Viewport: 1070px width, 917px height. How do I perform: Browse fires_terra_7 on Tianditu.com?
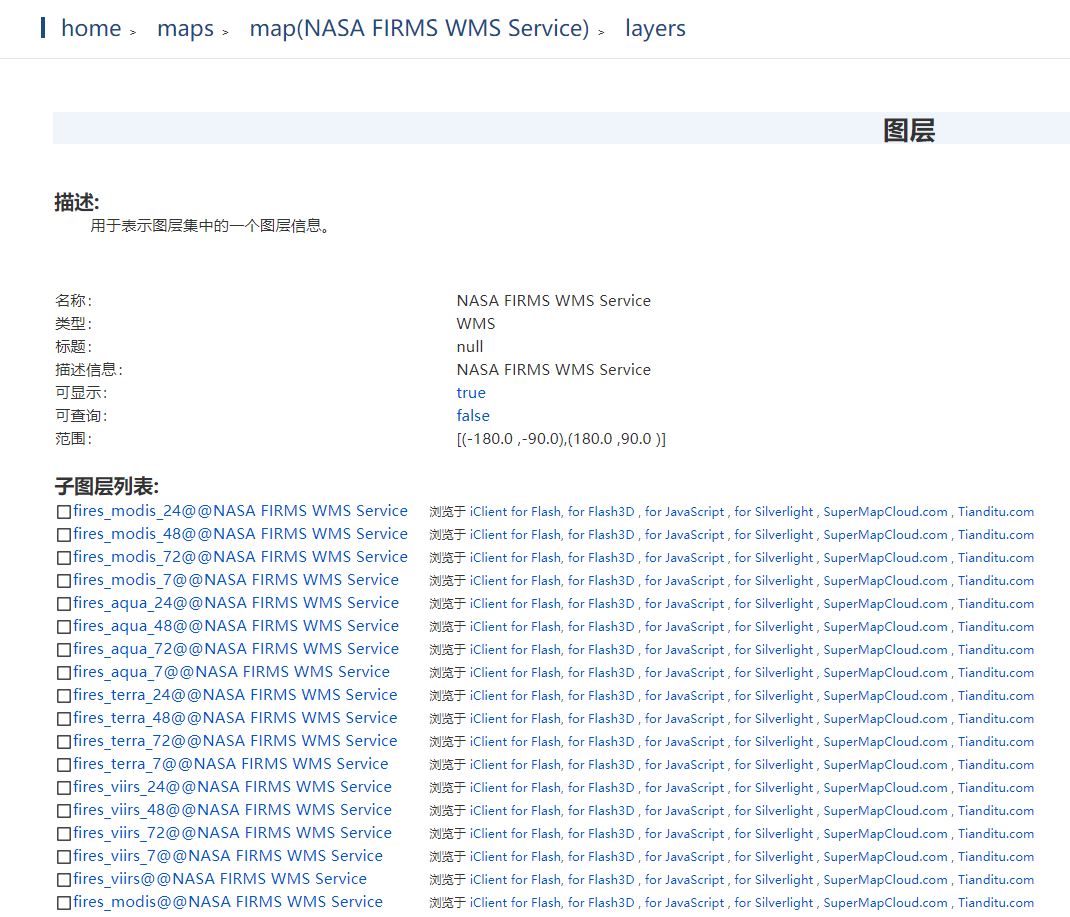point(996,765)
